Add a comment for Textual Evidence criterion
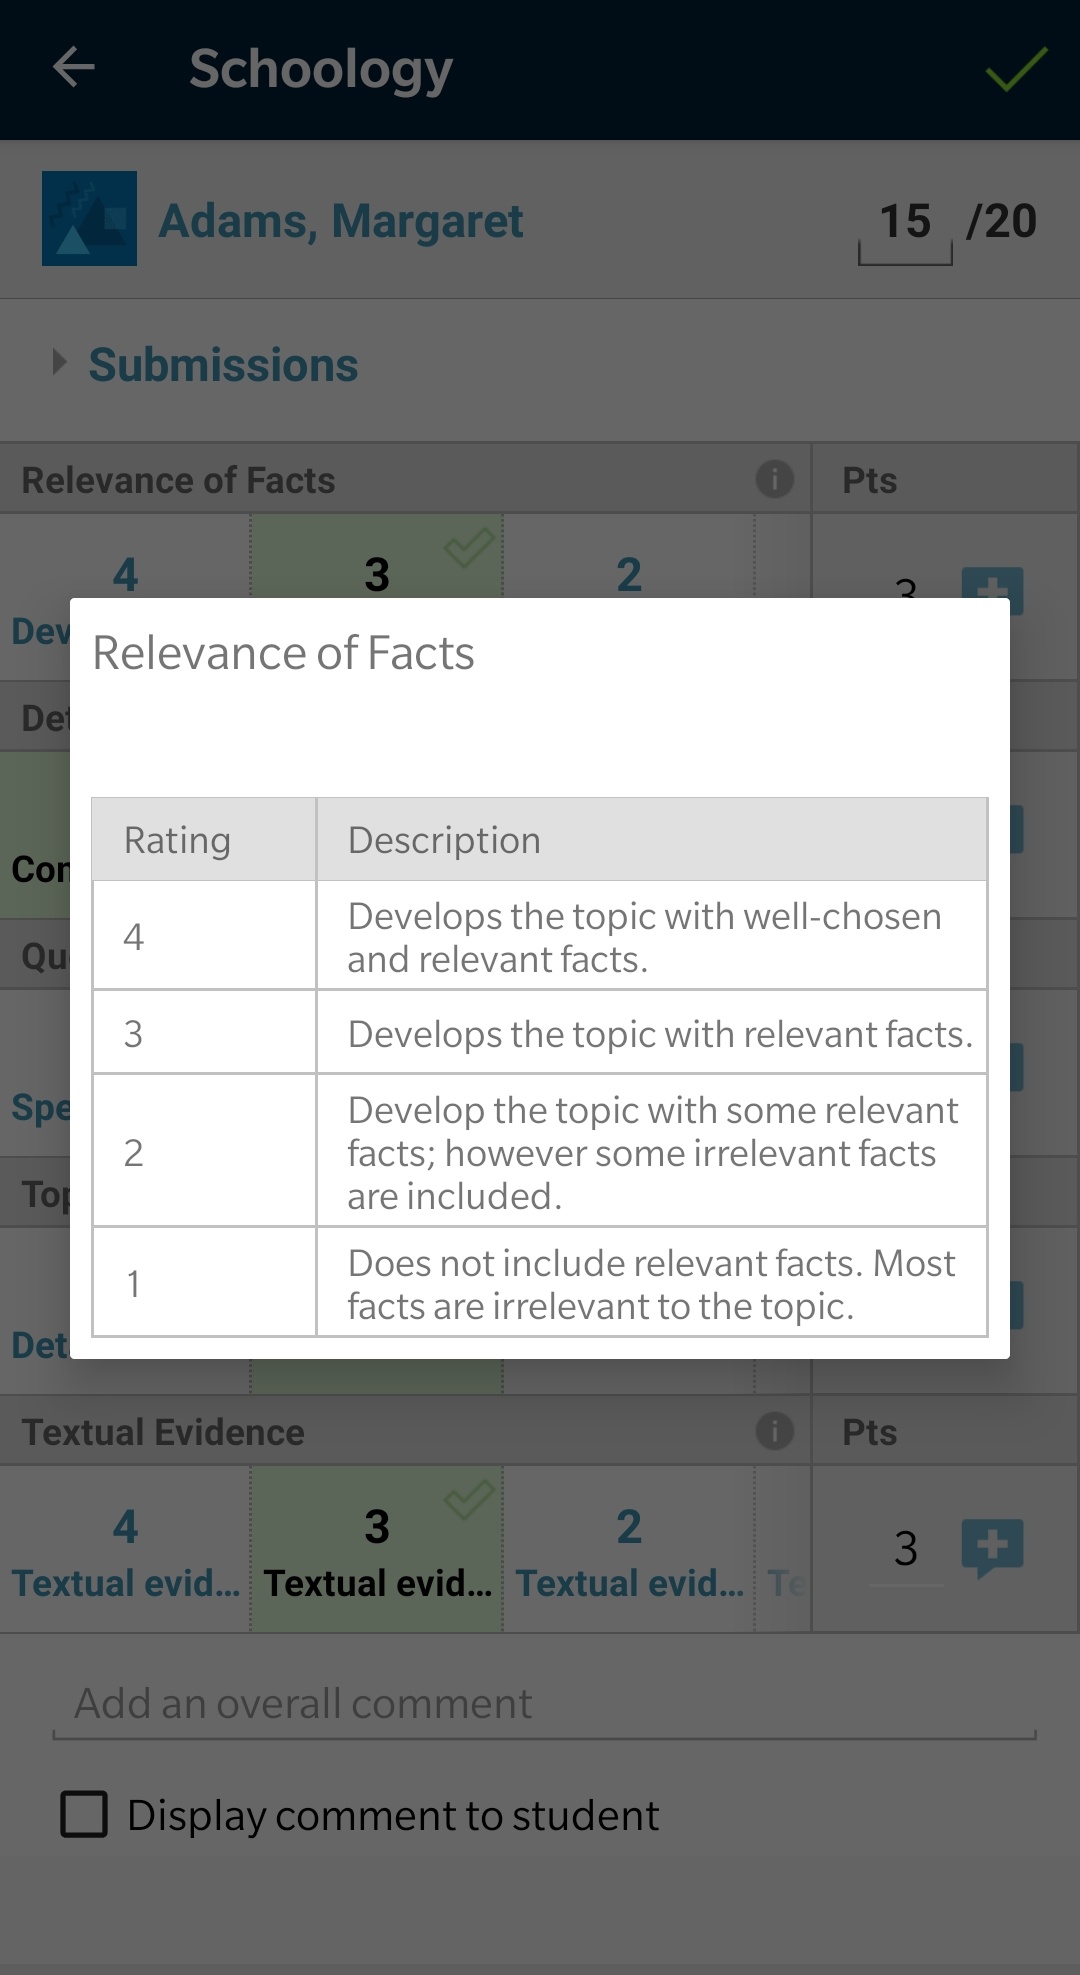Viewport: 1080px width, 1975px height. tap(991, 1546)
